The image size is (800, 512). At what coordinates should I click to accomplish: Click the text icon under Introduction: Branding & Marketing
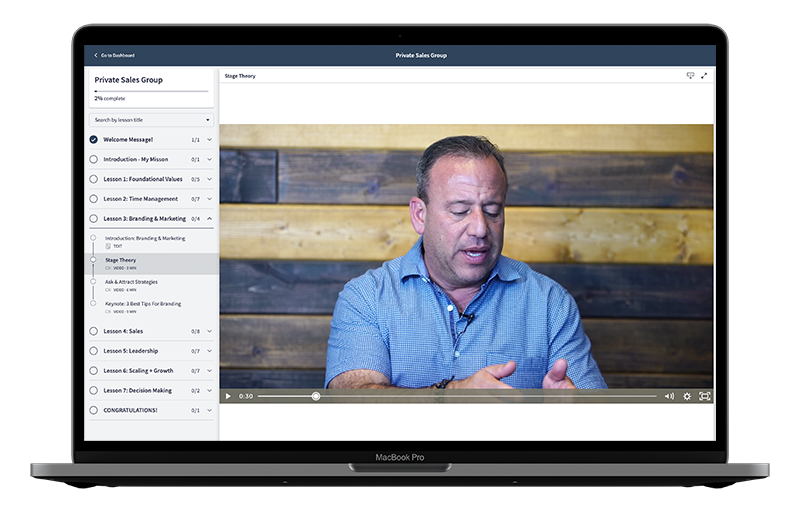(108, 246)
